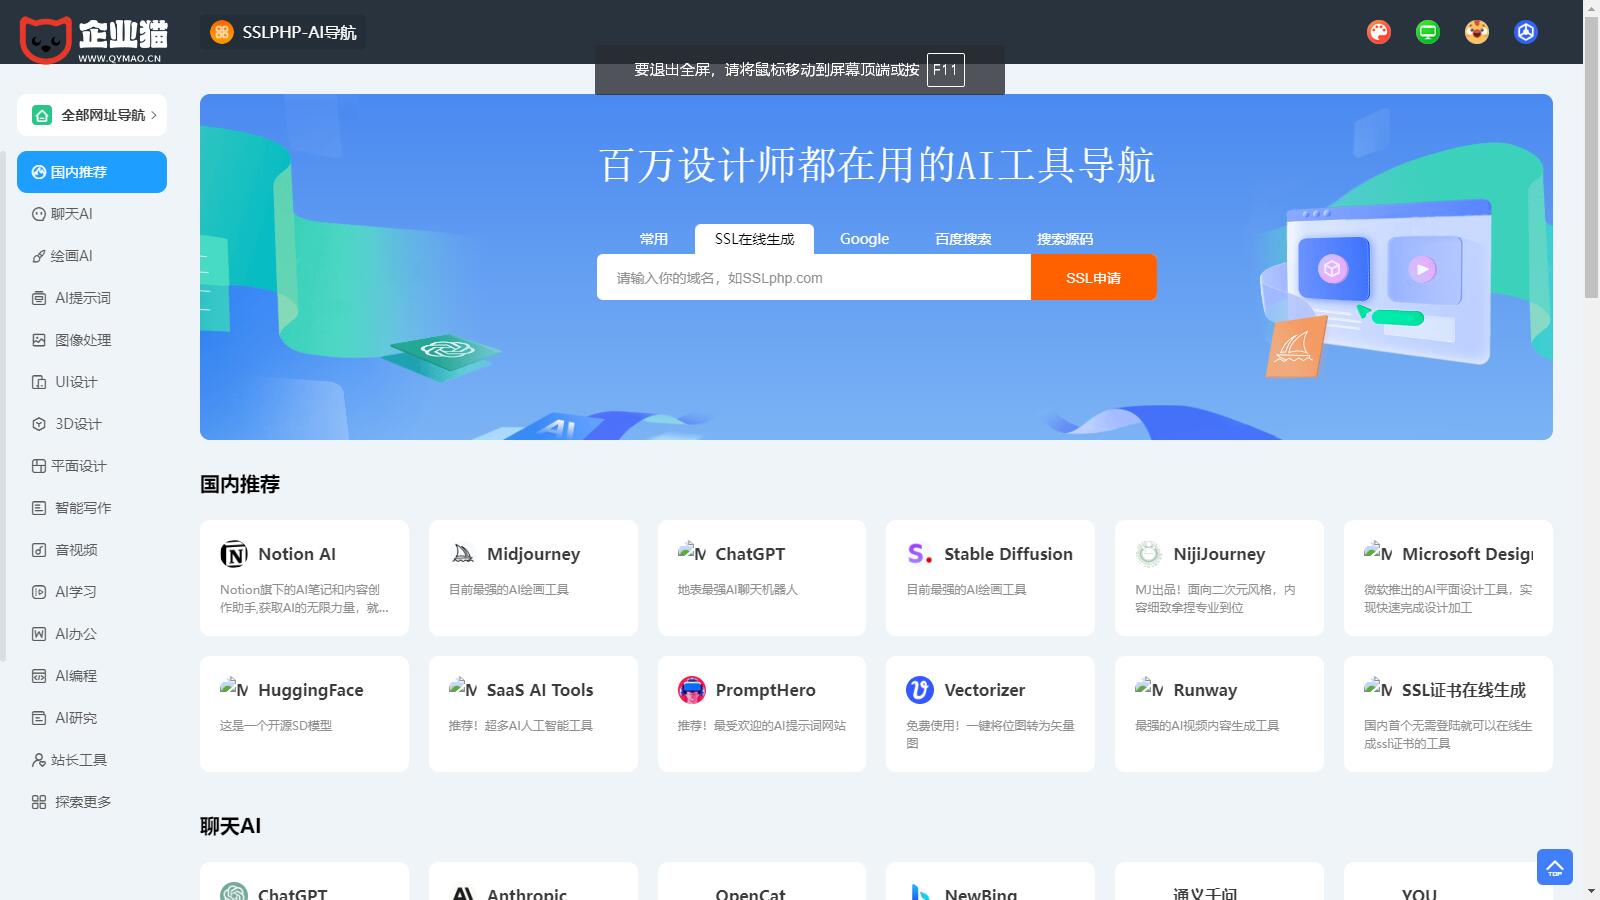
Task: Click the Notion AI logo icon
Action: [234, 554]
